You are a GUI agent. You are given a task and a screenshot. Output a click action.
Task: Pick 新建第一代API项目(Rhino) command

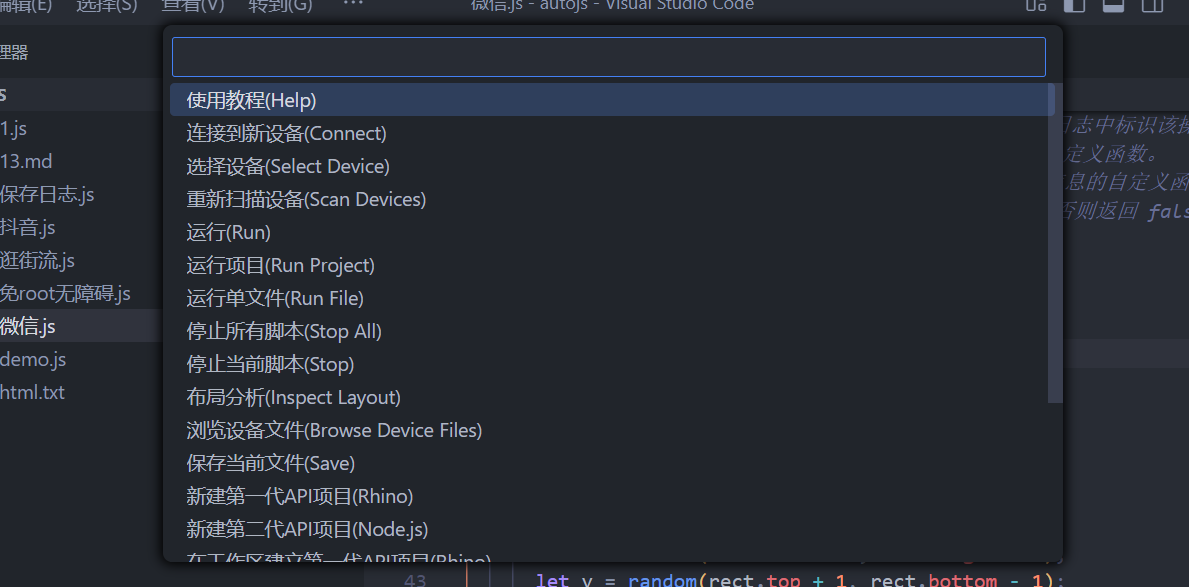coord(612,496)
